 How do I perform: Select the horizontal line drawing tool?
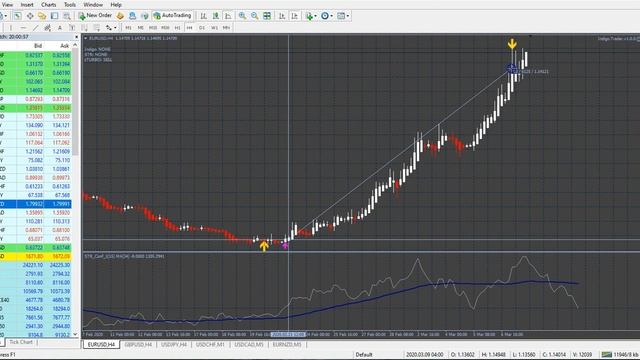coord(23,28)
